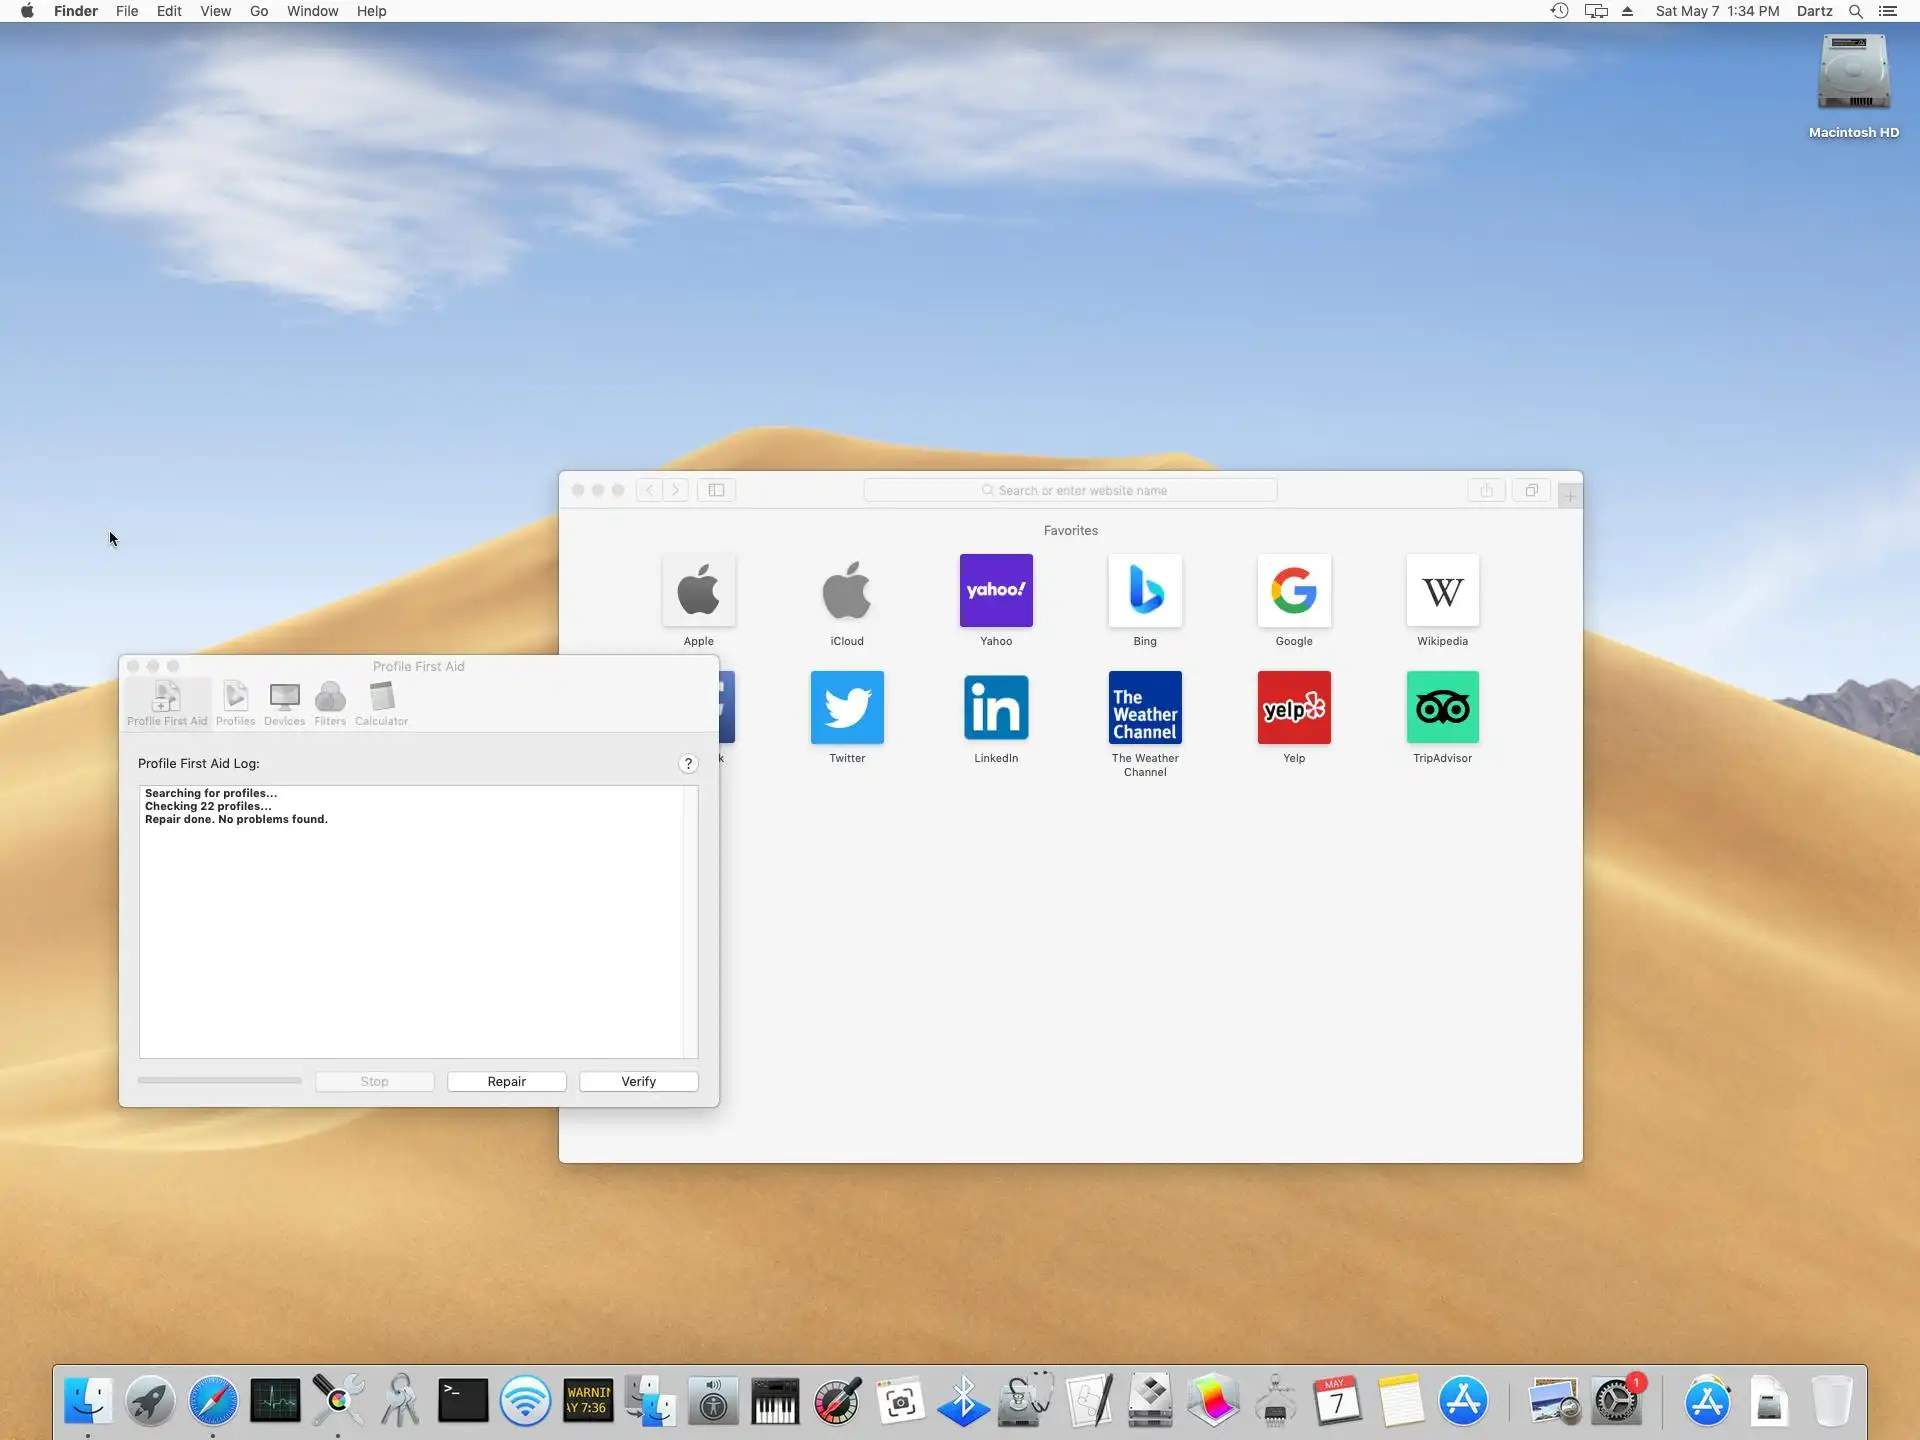Expand the Dartz user menu
This screenshot has height=1440, width=1920.
click(1813, 11)
